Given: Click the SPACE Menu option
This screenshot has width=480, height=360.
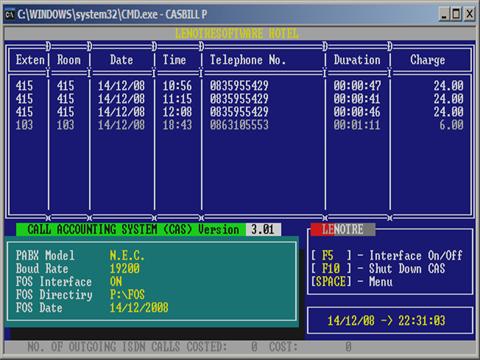Looking at the screenshot, I should [x=352, y=282].
